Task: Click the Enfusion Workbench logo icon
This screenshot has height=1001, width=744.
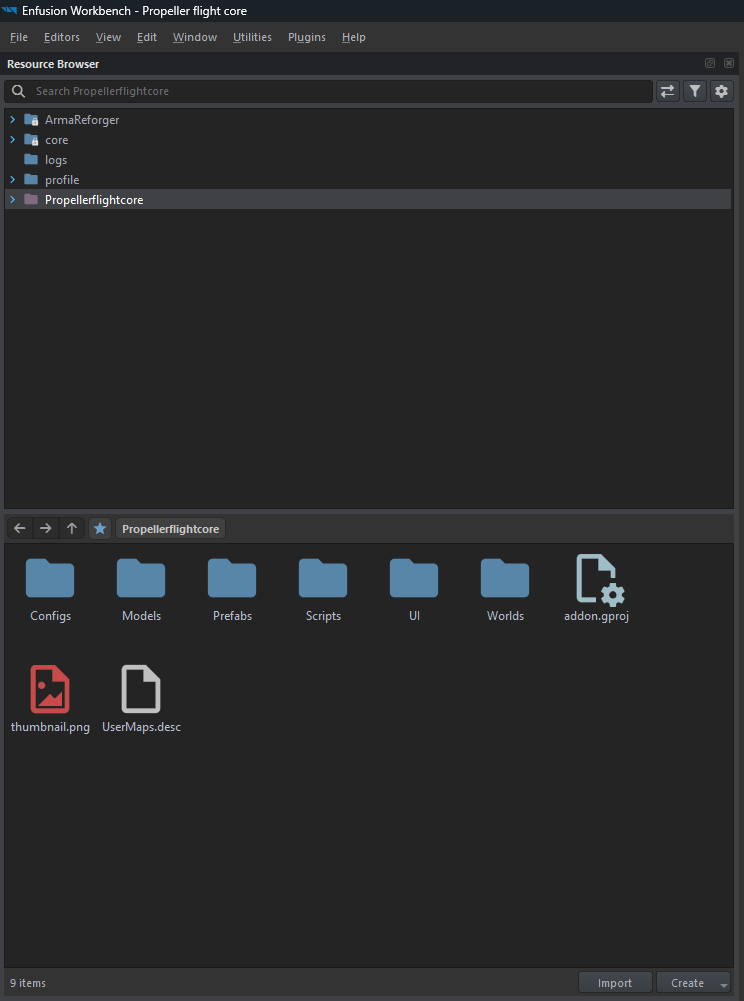Action: [10, 11]
